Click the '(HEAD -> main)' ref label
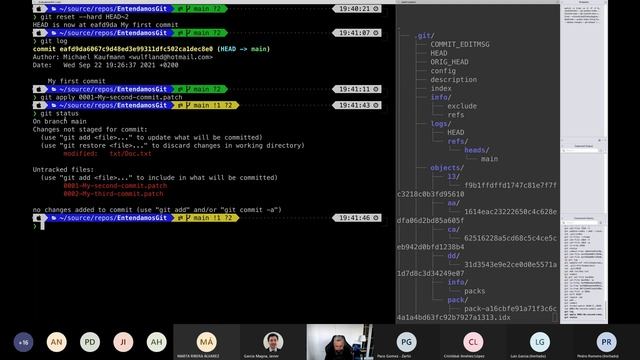640x360 pixels. pyautogui.click(x=243, y=49)
